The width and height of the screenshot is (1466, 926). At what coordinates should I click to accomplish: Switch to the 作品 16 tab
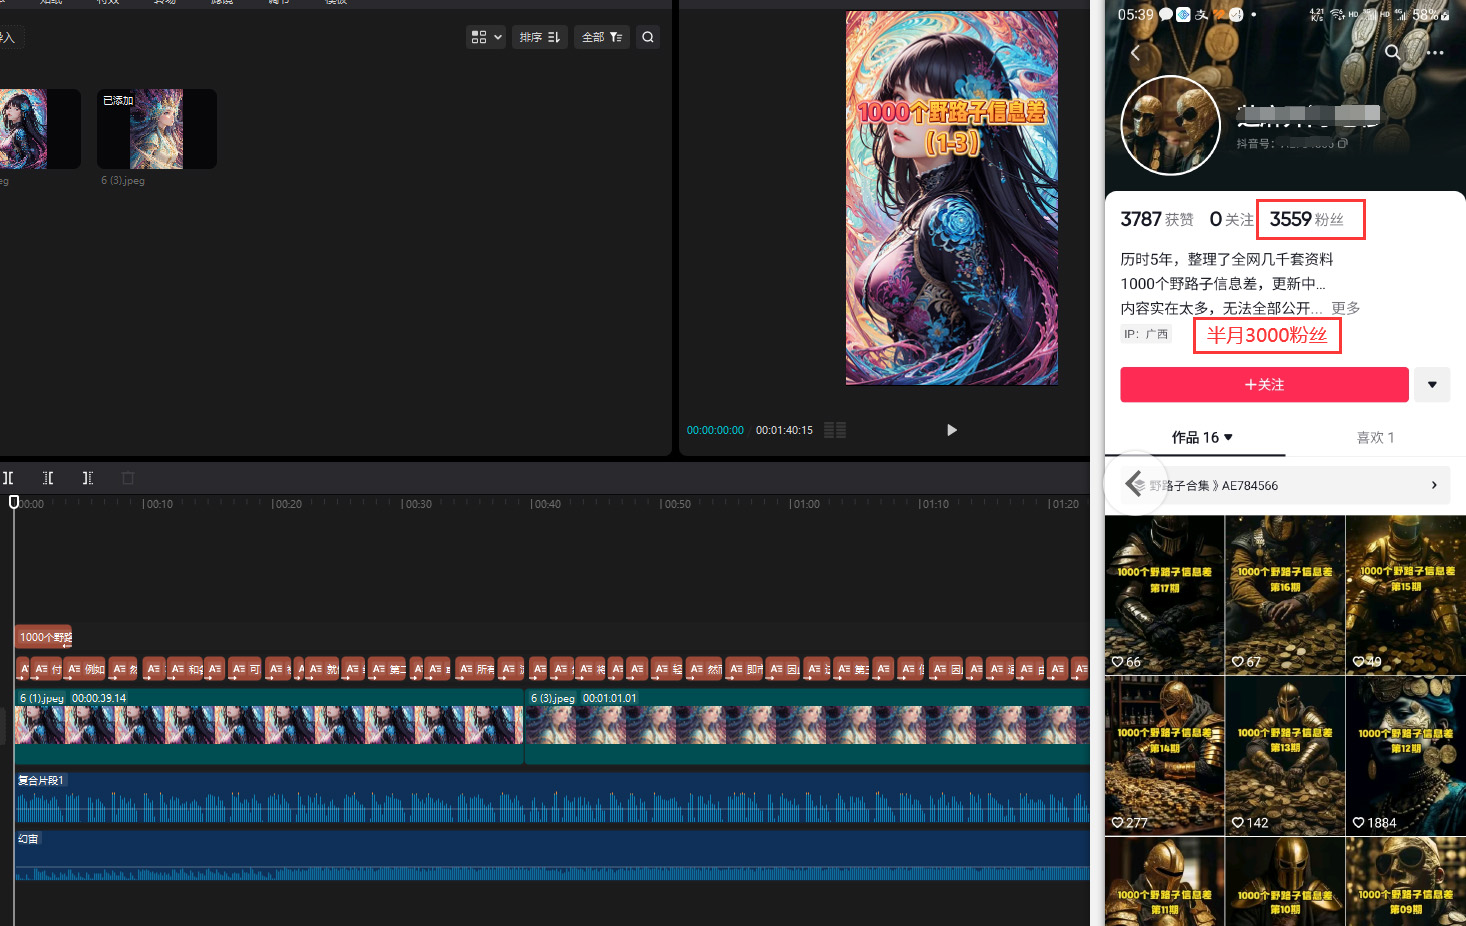coord(1202,438)
